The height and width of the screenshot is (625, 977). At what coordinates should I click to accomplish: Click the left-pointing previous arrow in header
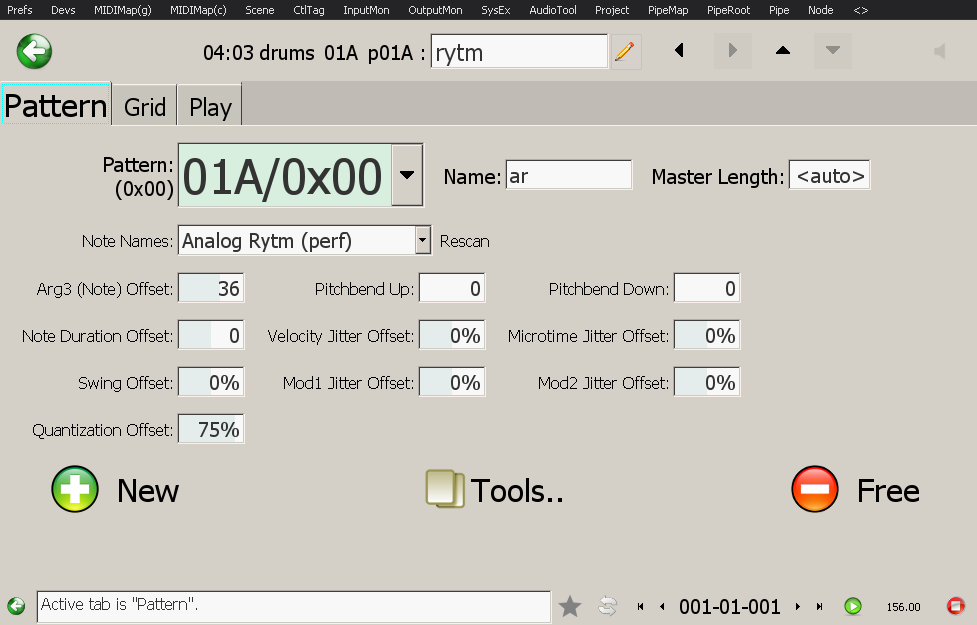pos(680,51)
